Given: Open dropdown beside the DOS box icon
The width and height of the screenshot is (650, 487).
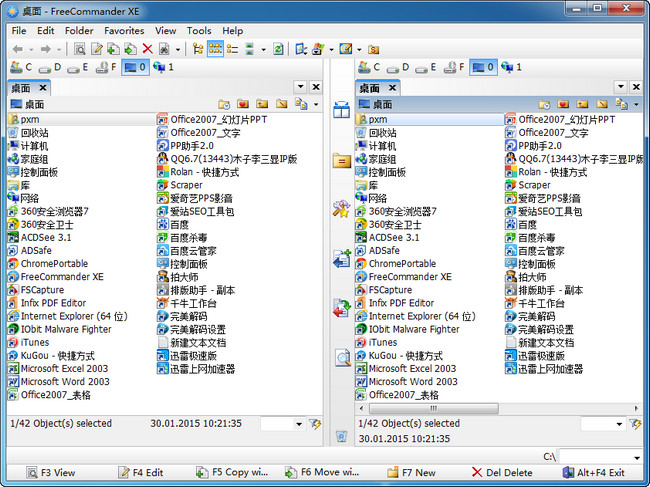Looking at the screenshot, I should coord(331,50).
